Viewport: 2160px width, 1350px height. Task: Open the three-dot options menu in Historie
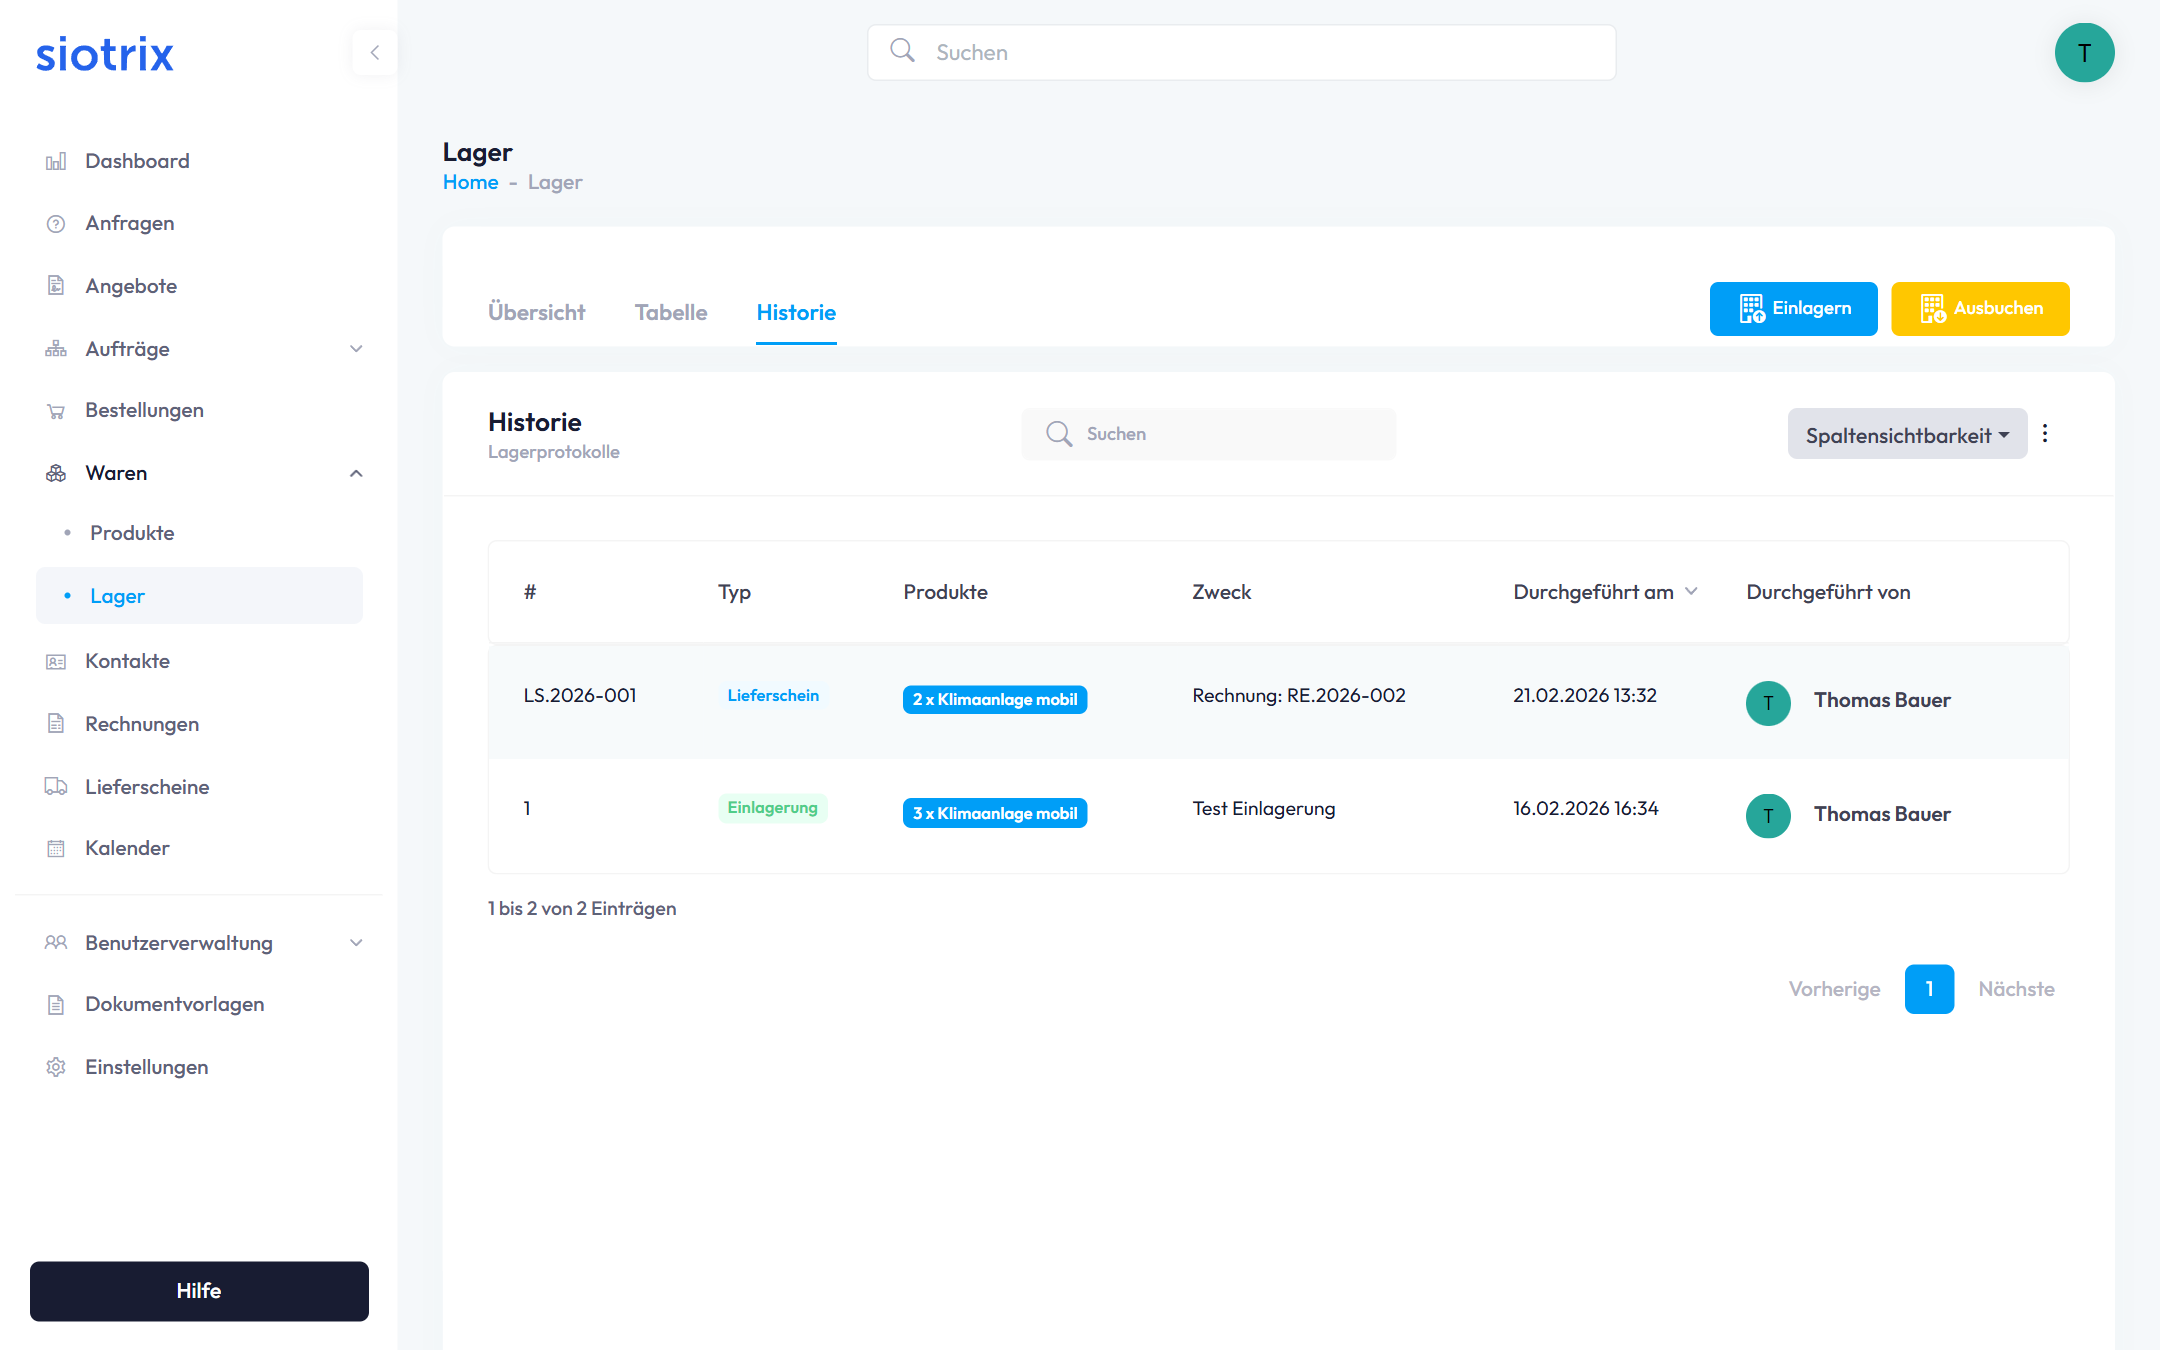[2045, 434]
